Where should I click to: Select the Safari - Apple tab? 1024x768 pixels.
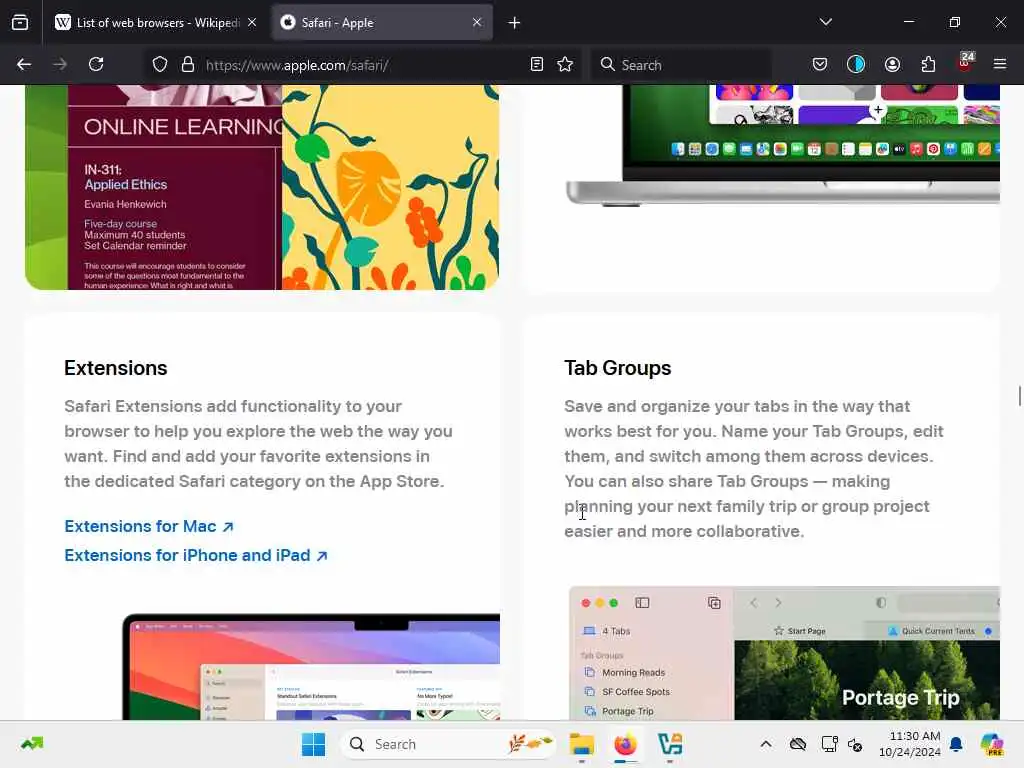pyautogui.click(x=382, y=22)
